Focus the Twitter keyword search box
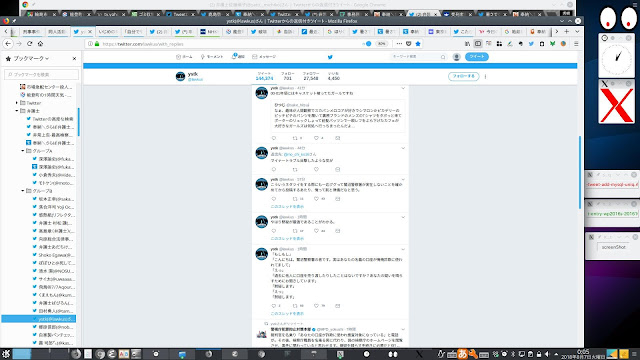 pos(418,57)
